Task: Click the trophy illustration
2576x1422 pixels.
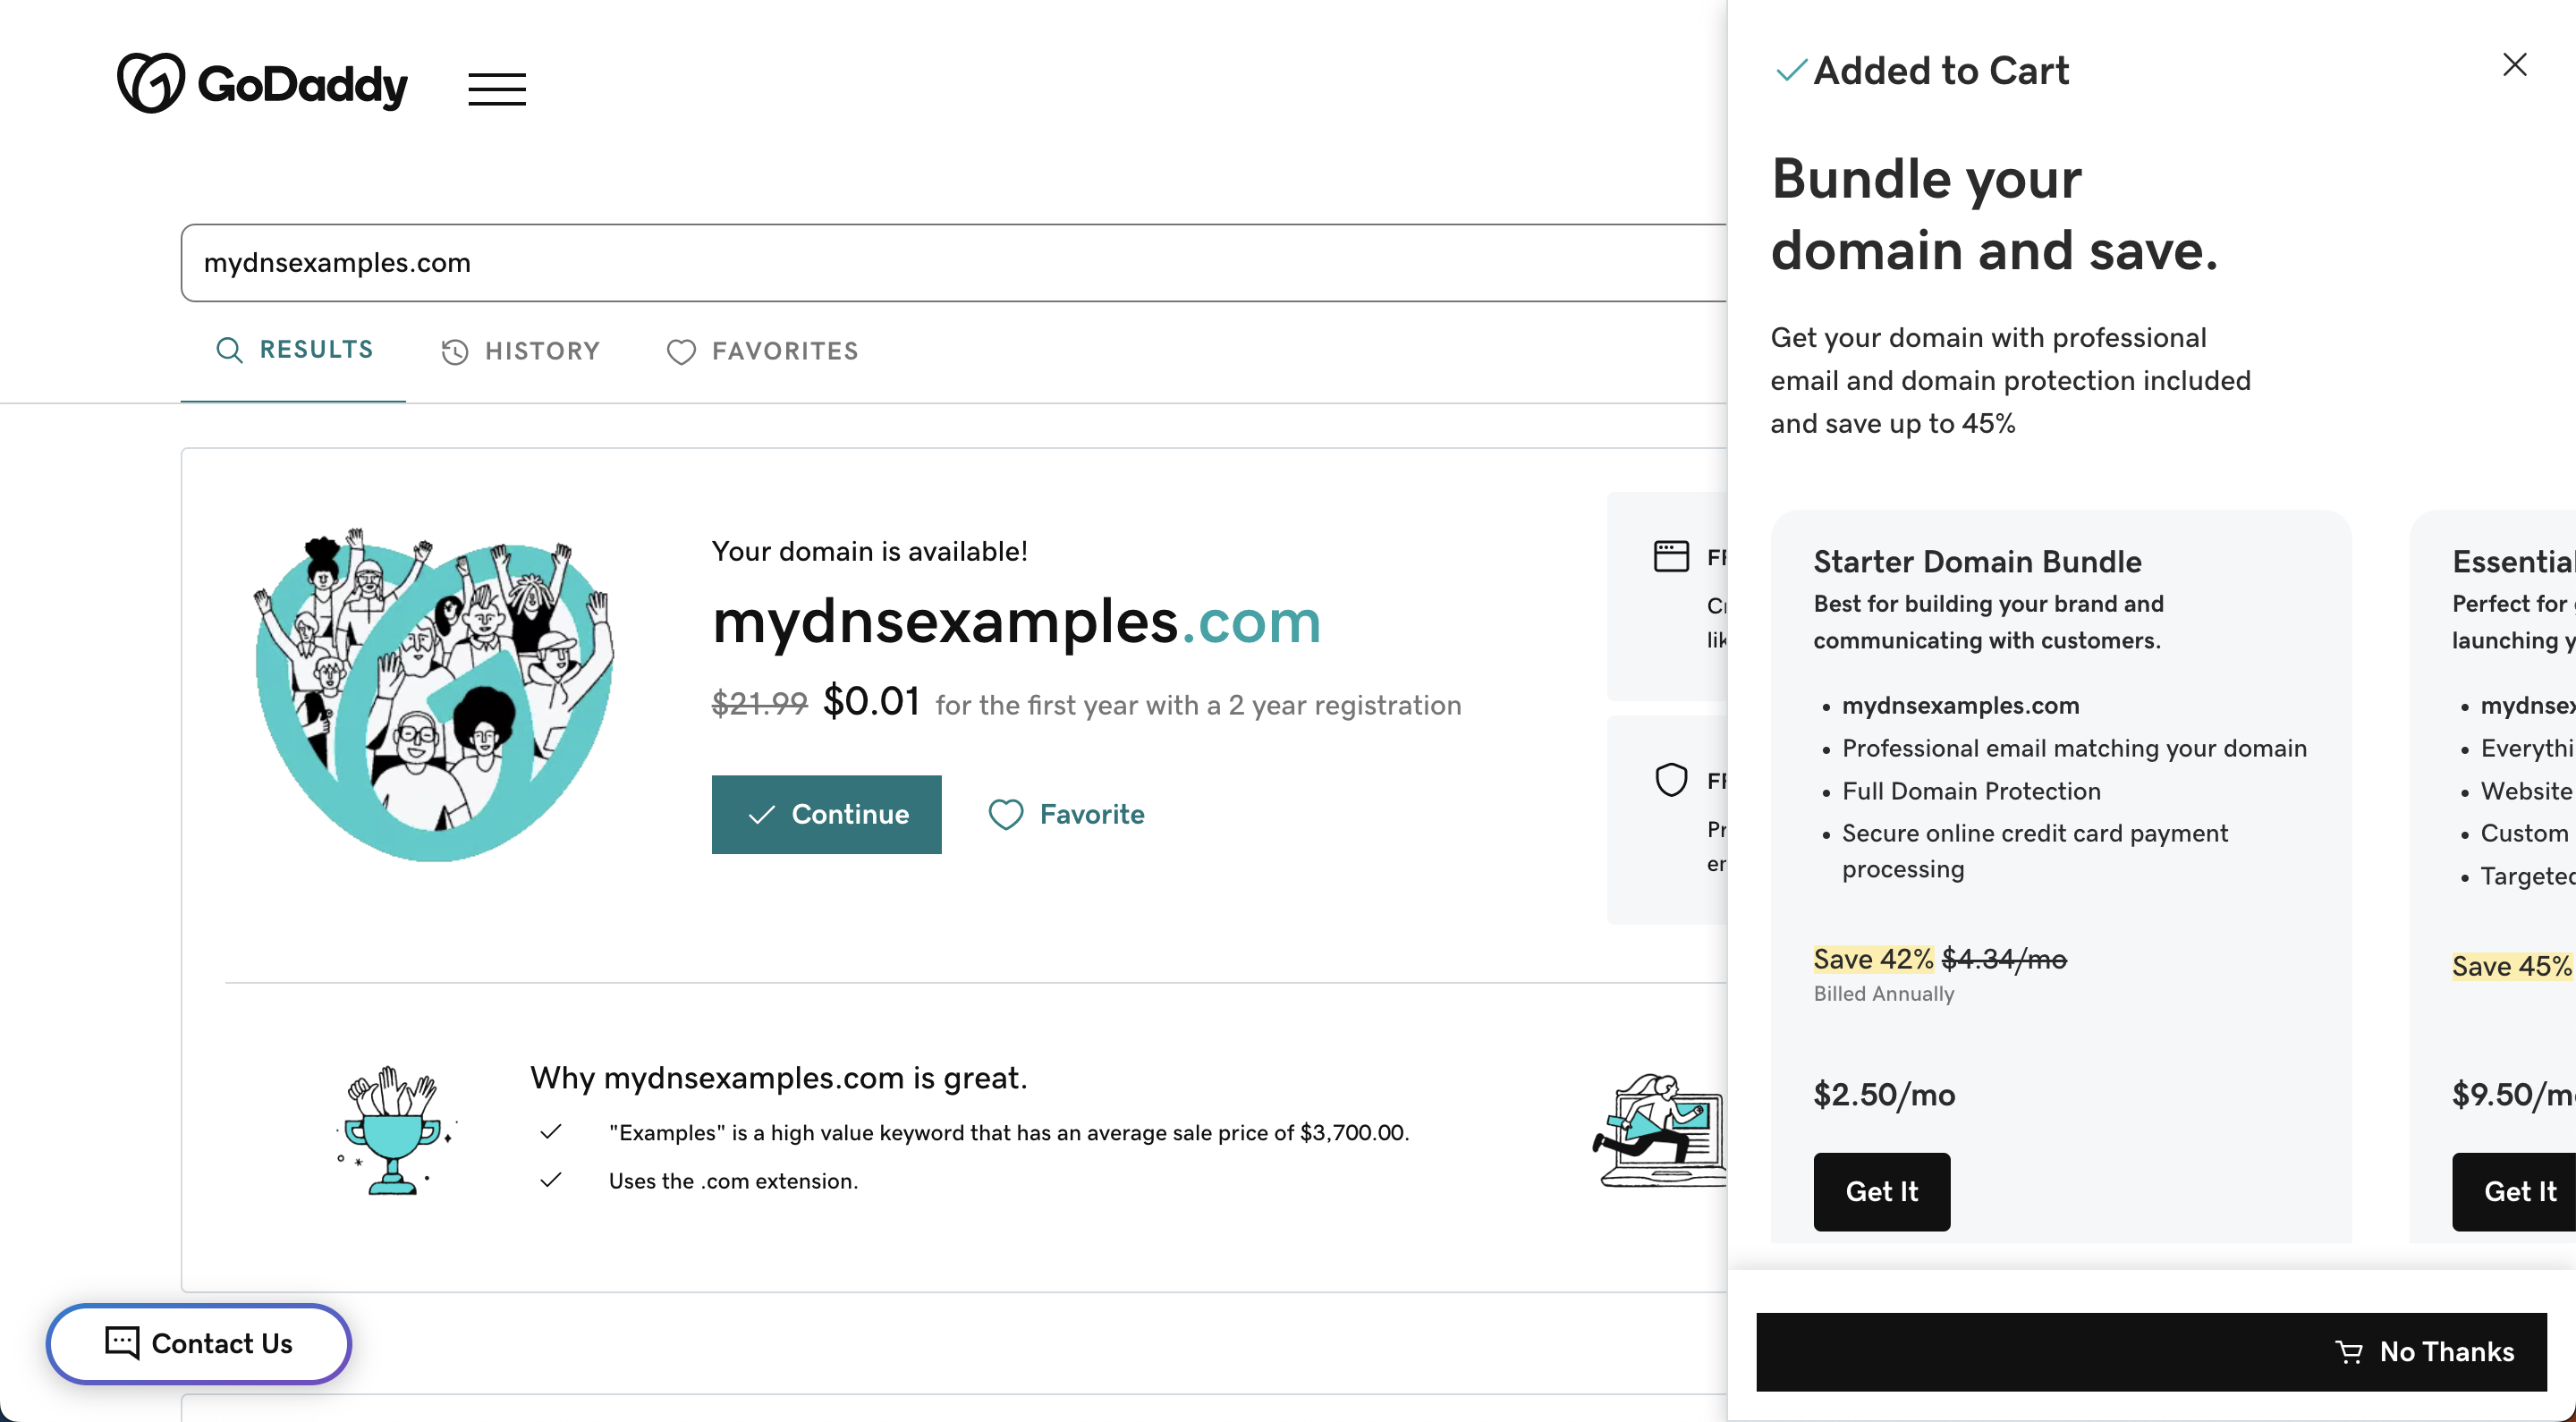Action: [x=395, y=1131]
